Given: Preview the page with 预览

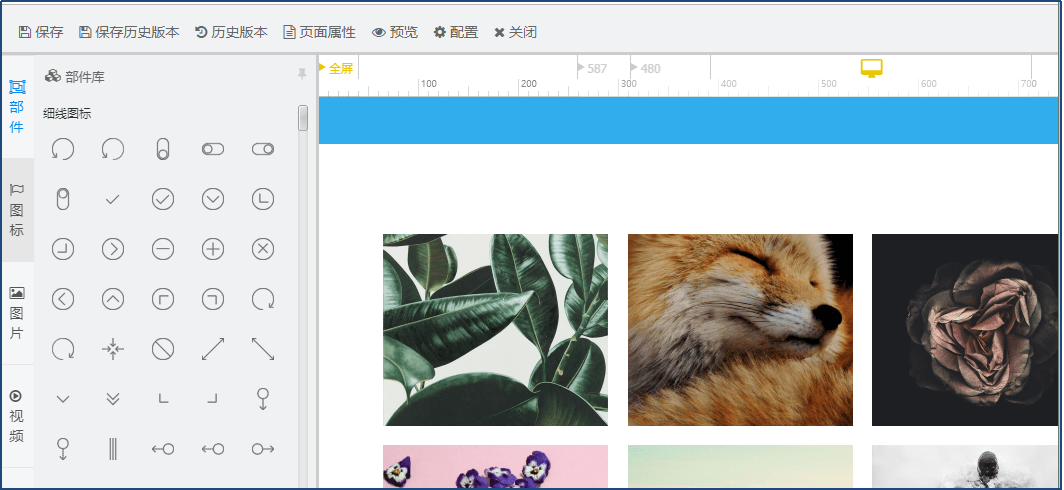Looking at the screenshot, I should tap(395, 32).
